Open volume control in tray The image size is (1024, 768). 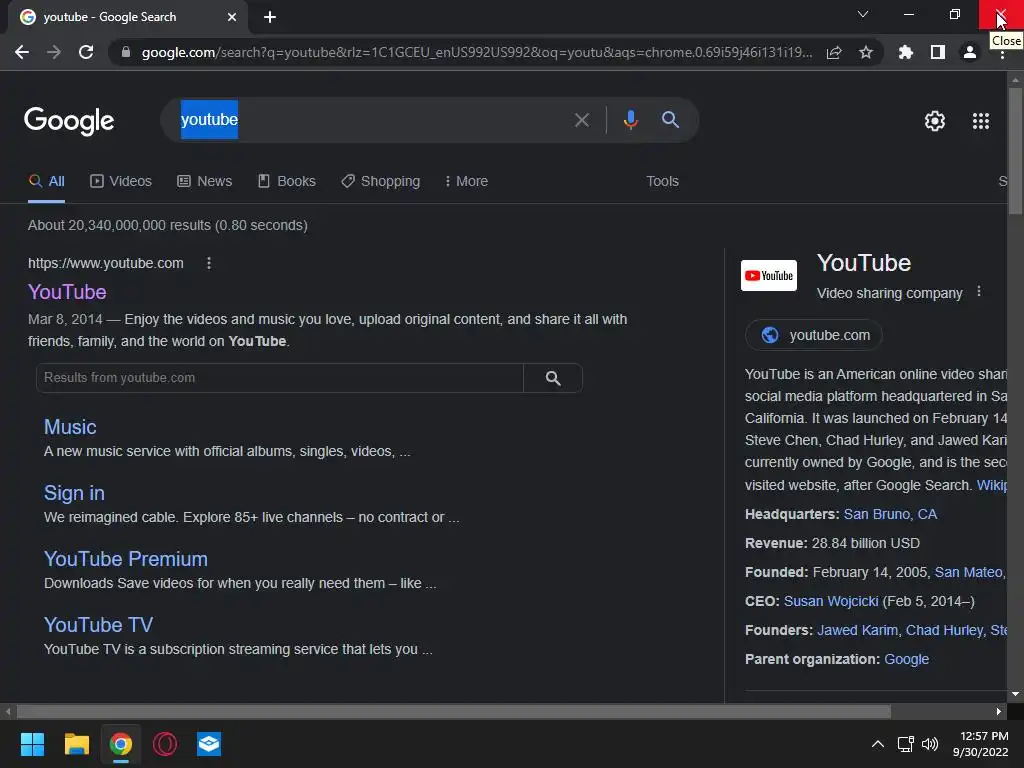930,744
